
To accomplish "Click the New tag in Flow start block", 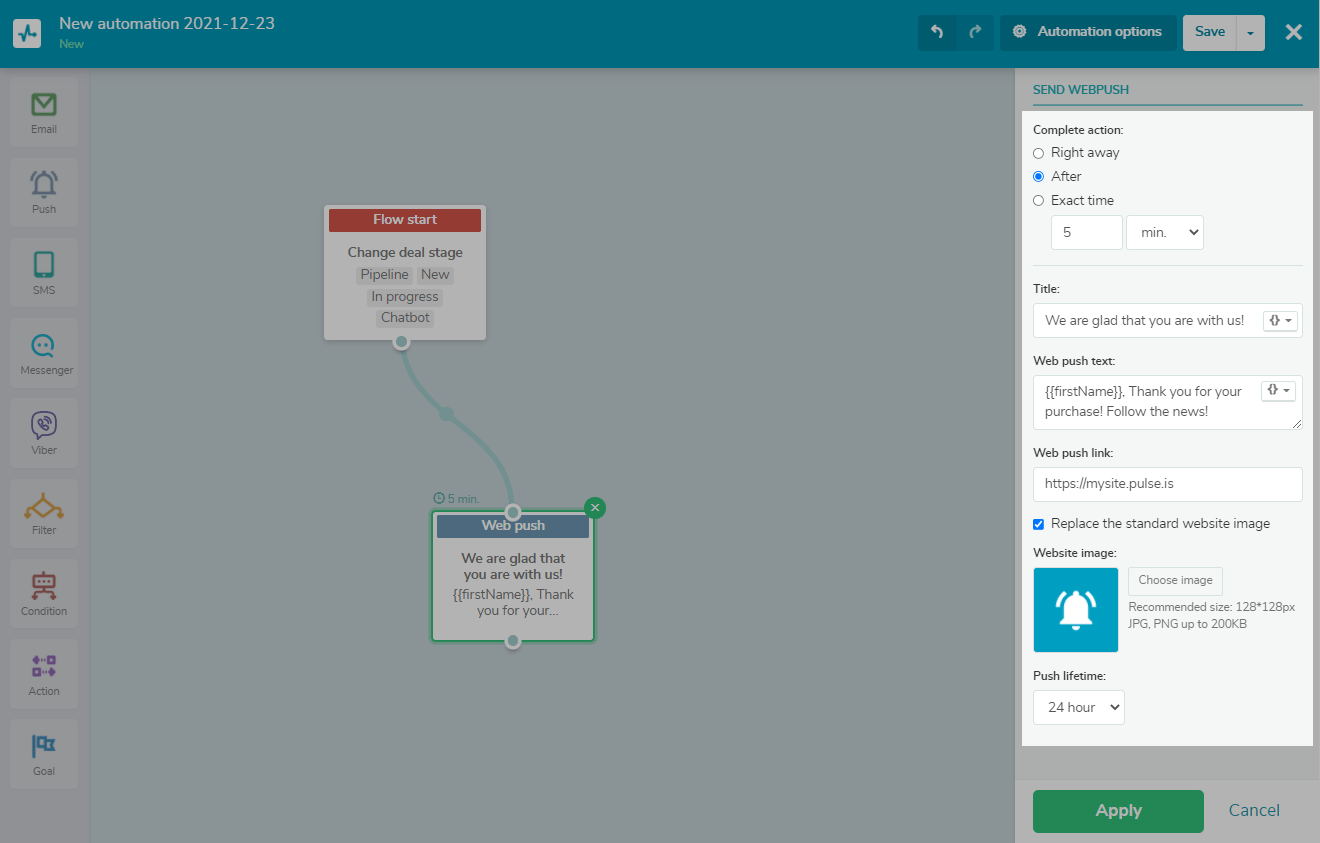I will (x=435, y=275).
